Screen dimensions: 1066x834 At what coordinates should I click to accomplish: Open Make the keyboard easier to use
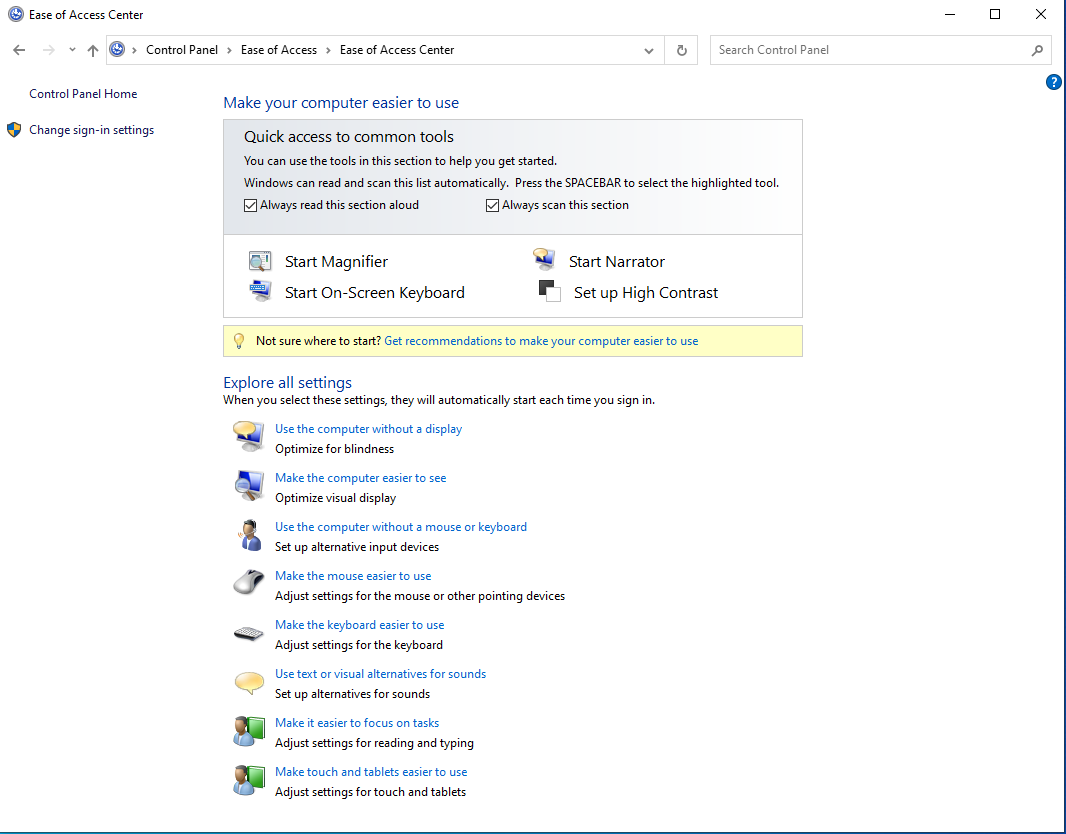360,625
